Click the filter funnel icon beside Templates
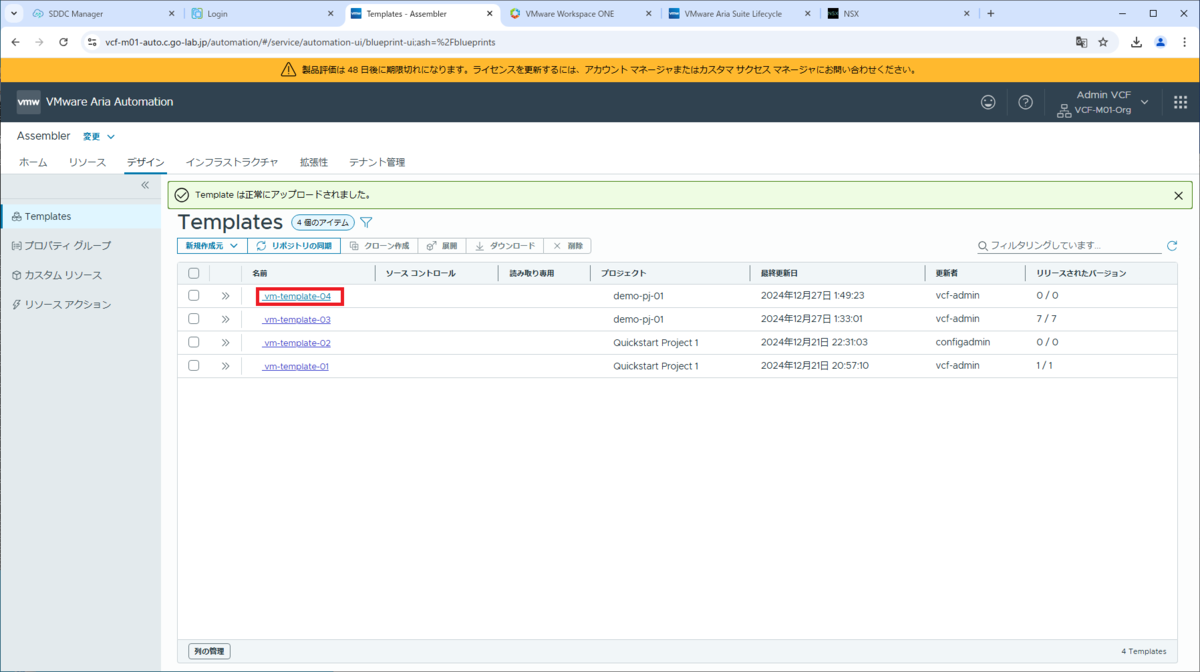The height and width of the screenshot is (672, 1200). tap(366, 222)
